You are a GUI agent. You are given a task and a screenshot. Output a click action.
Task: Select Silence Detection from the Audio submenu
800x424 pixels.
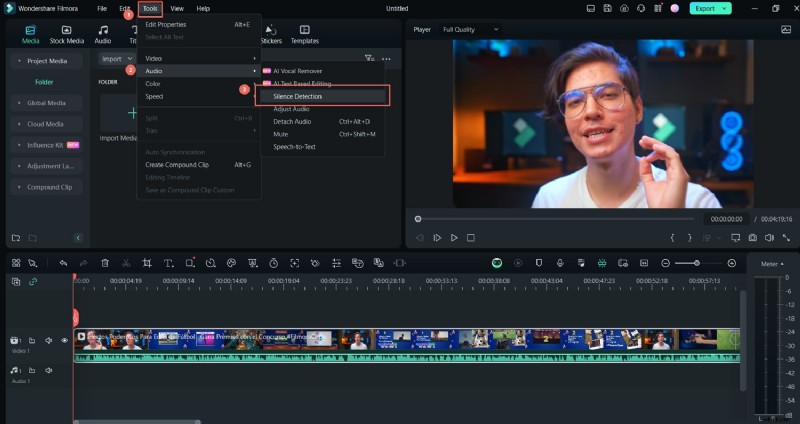point(298,96)
